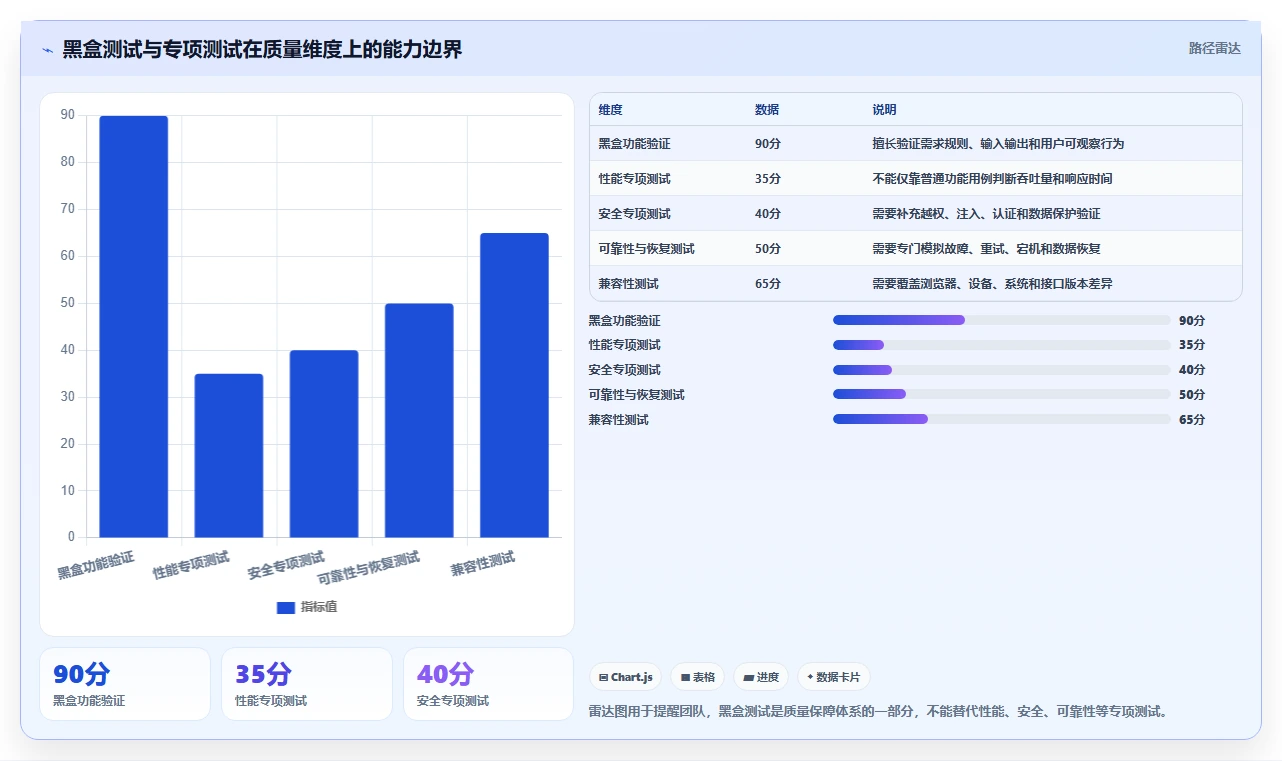Open the 90分 黑盒功能验证 data card

tap(125, 684)
